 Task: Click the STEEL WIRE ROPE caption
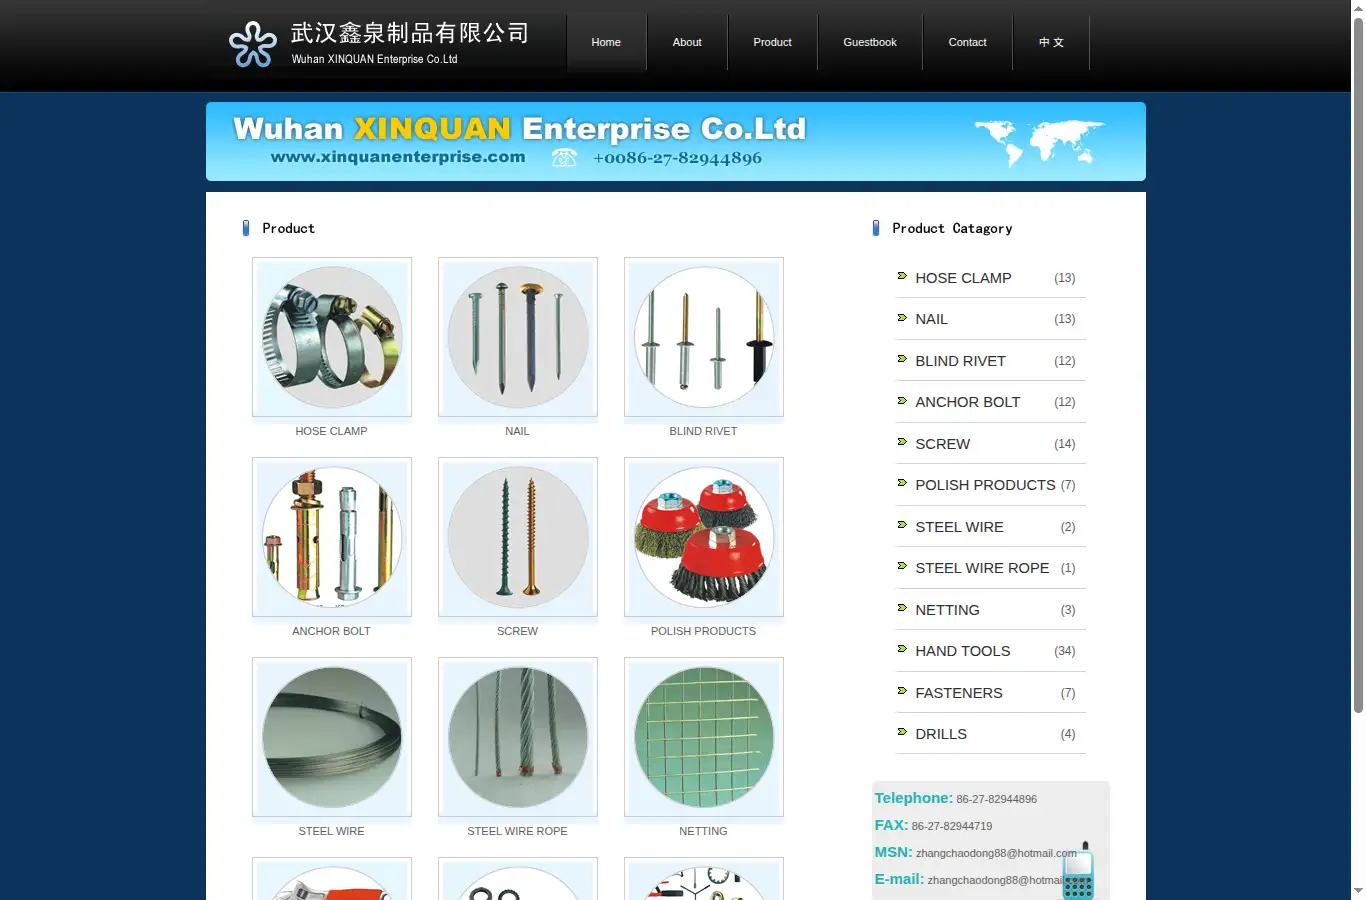[517, 831]
